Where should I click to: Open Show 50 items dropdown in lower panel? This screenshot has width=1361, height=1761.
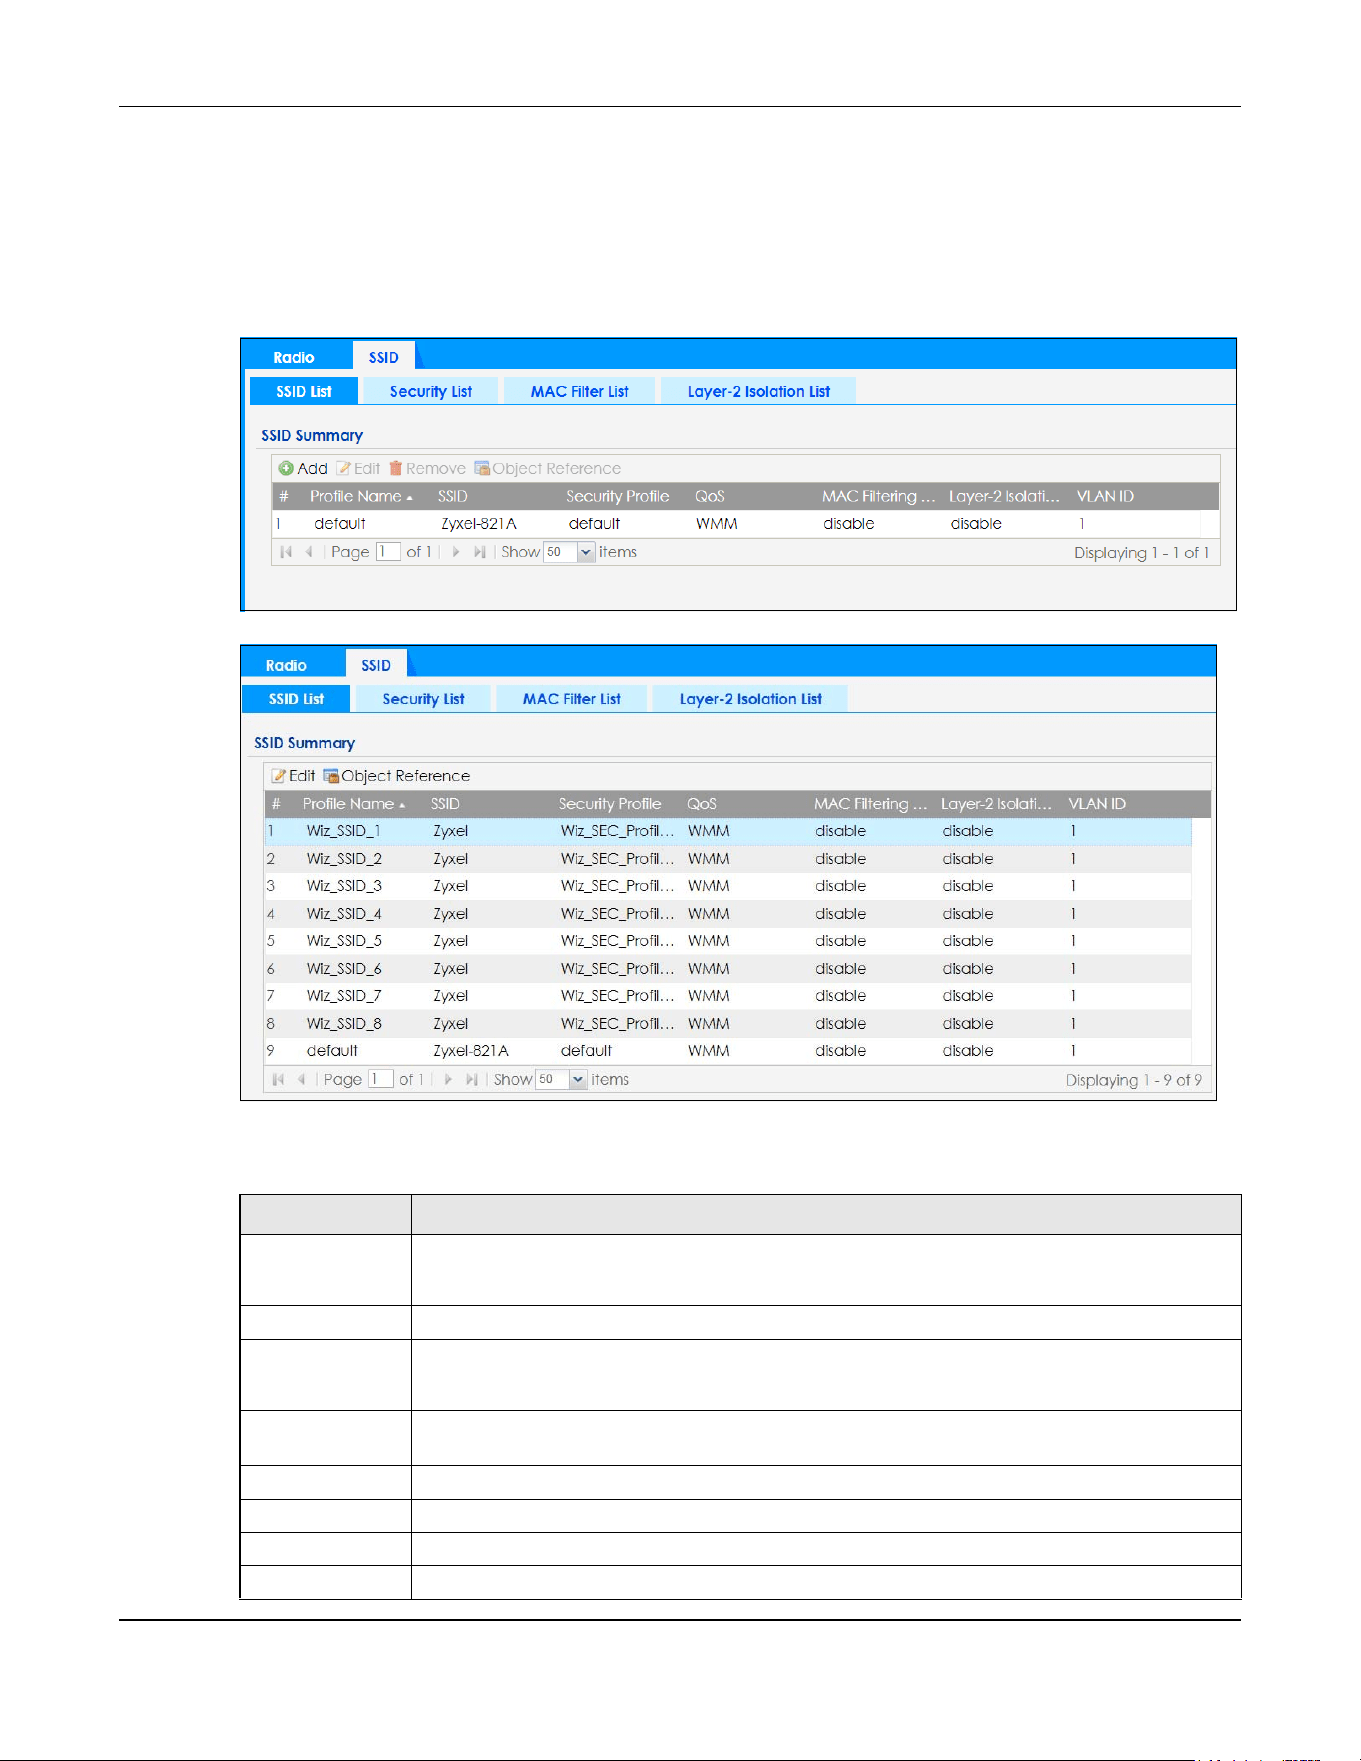pos(578,1080)
